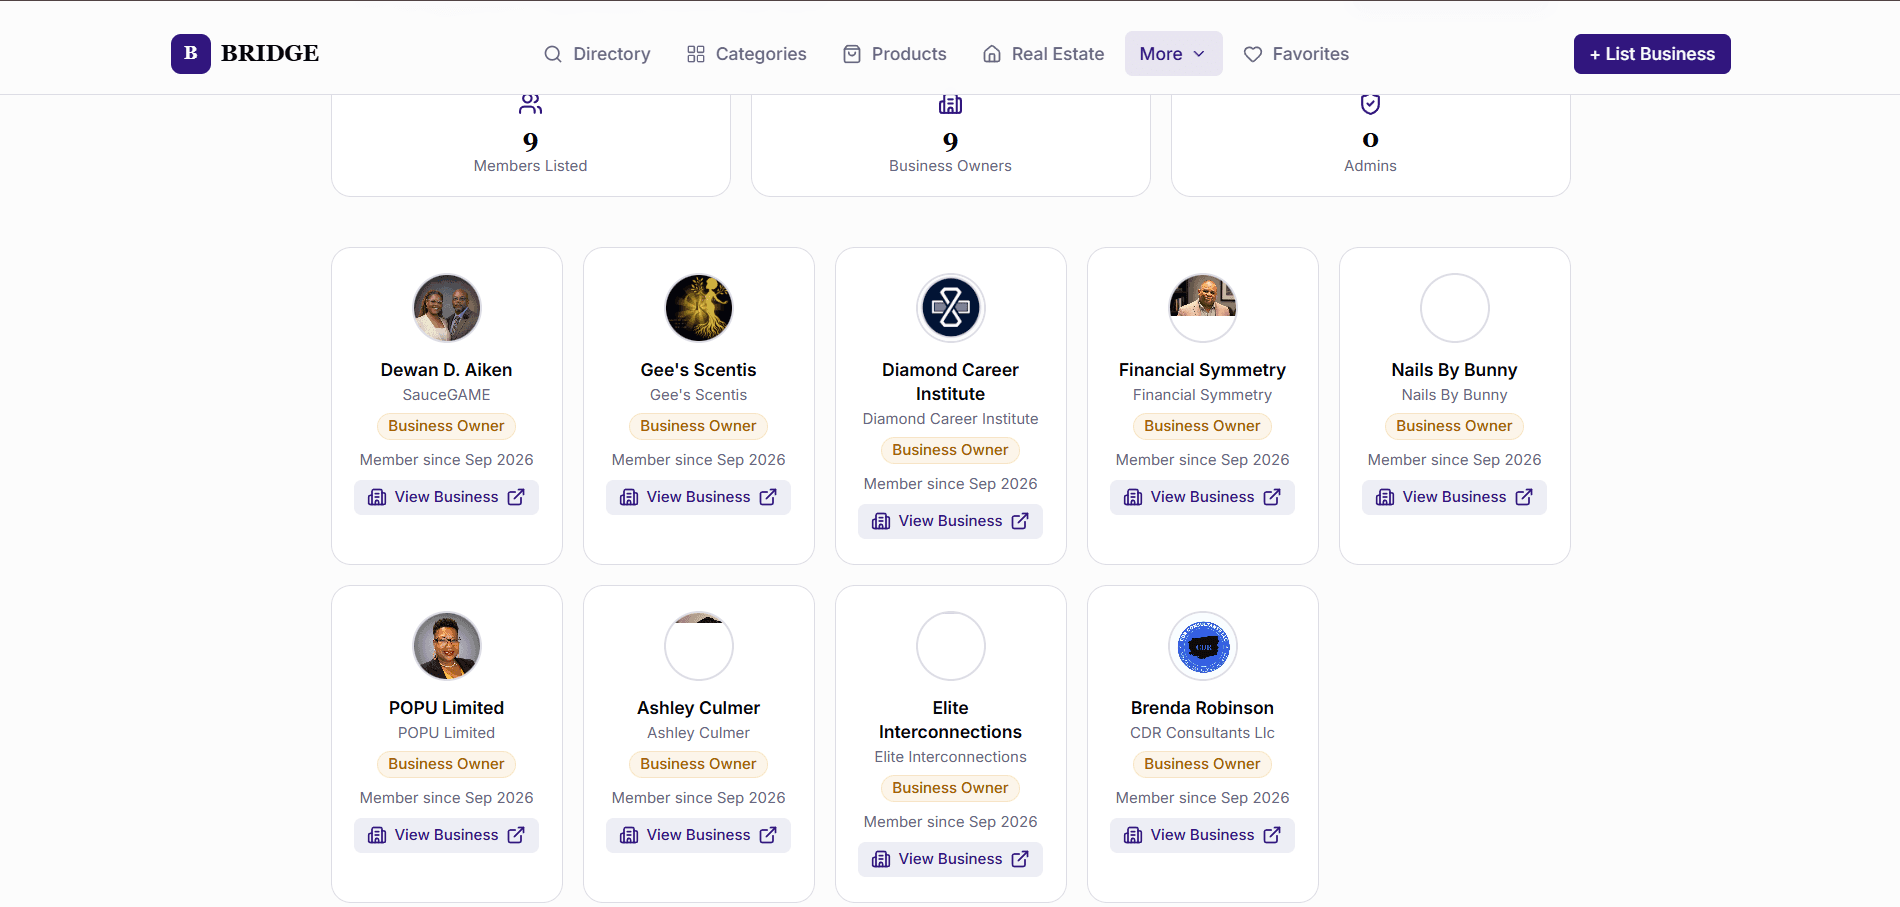View Business for Nails By Bunny
Screen dimensions: 1900x907
[1454, 497]
